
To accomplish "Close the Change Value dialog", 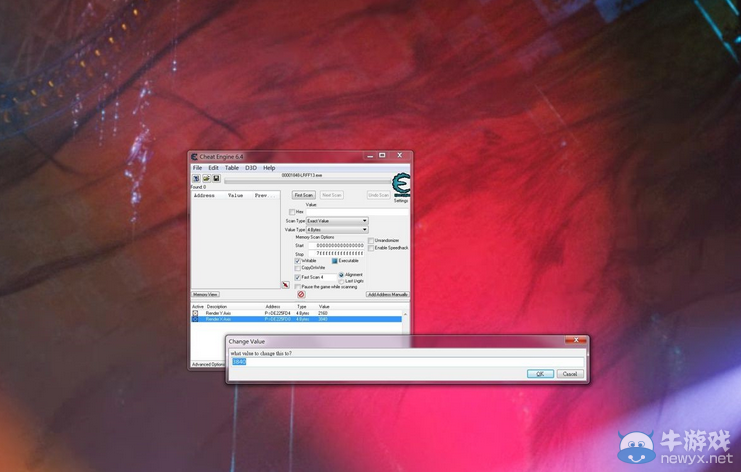I will point(576,340).
